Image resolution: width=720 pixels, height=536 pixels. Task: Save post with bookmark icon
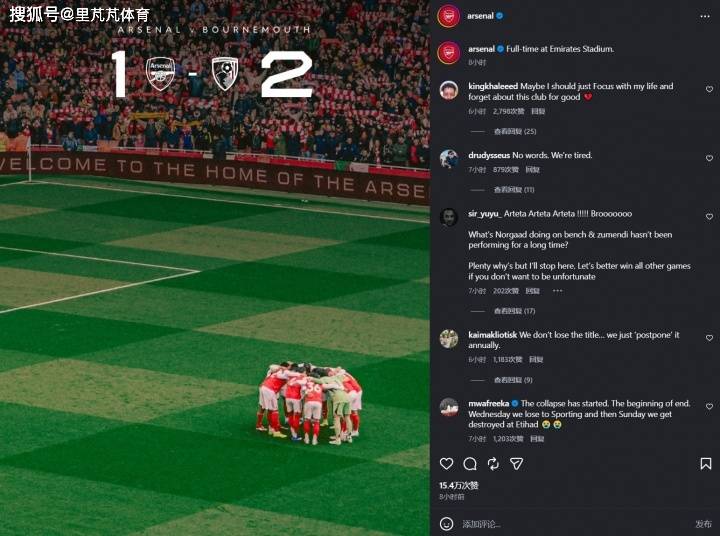706,464
